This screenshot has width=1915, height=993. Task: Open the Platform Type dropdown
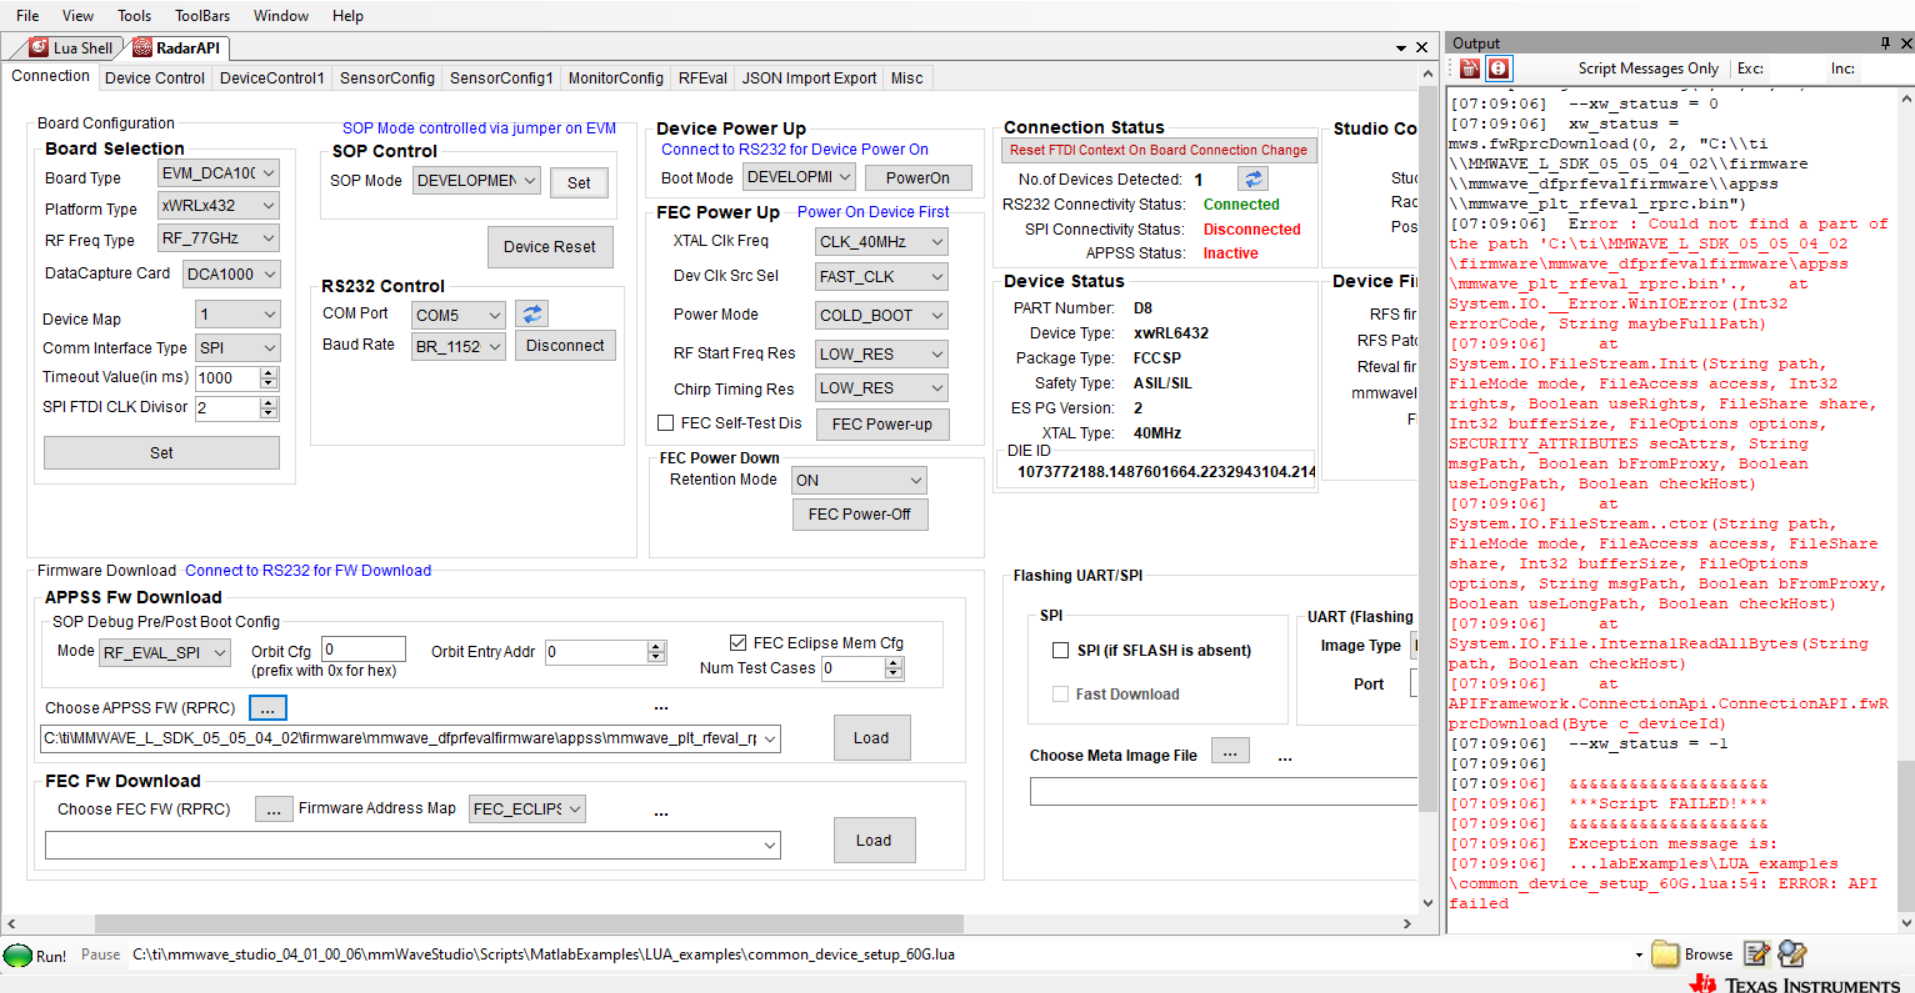[218, 206]
